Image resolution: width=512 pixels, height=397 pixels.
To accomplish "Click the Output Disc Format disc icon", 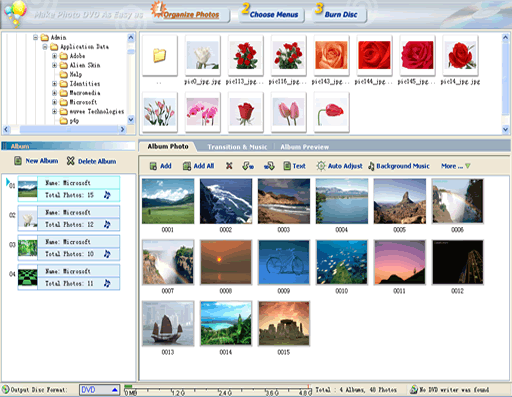I will pyautogui.click(x=6, y=389).
